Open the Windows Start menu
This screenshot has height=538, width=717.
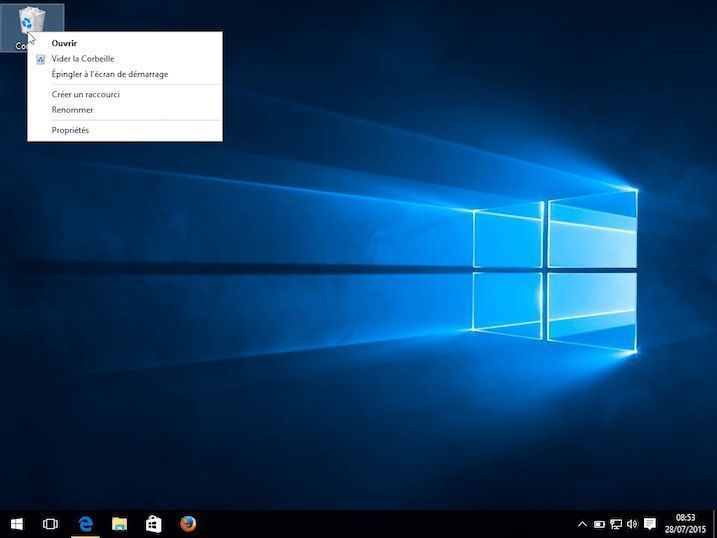pos(17,524)
